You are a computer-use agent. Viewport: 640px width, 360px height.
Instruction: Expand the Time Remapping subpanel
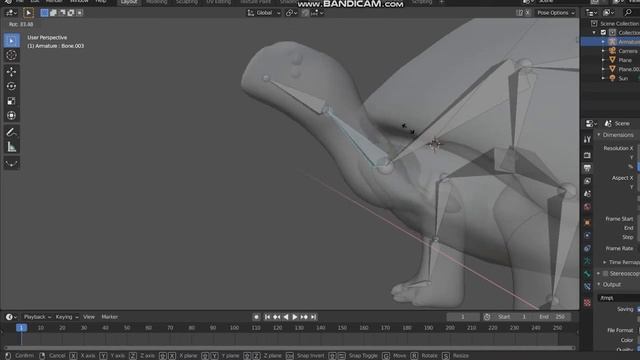(x=604, y=262)
